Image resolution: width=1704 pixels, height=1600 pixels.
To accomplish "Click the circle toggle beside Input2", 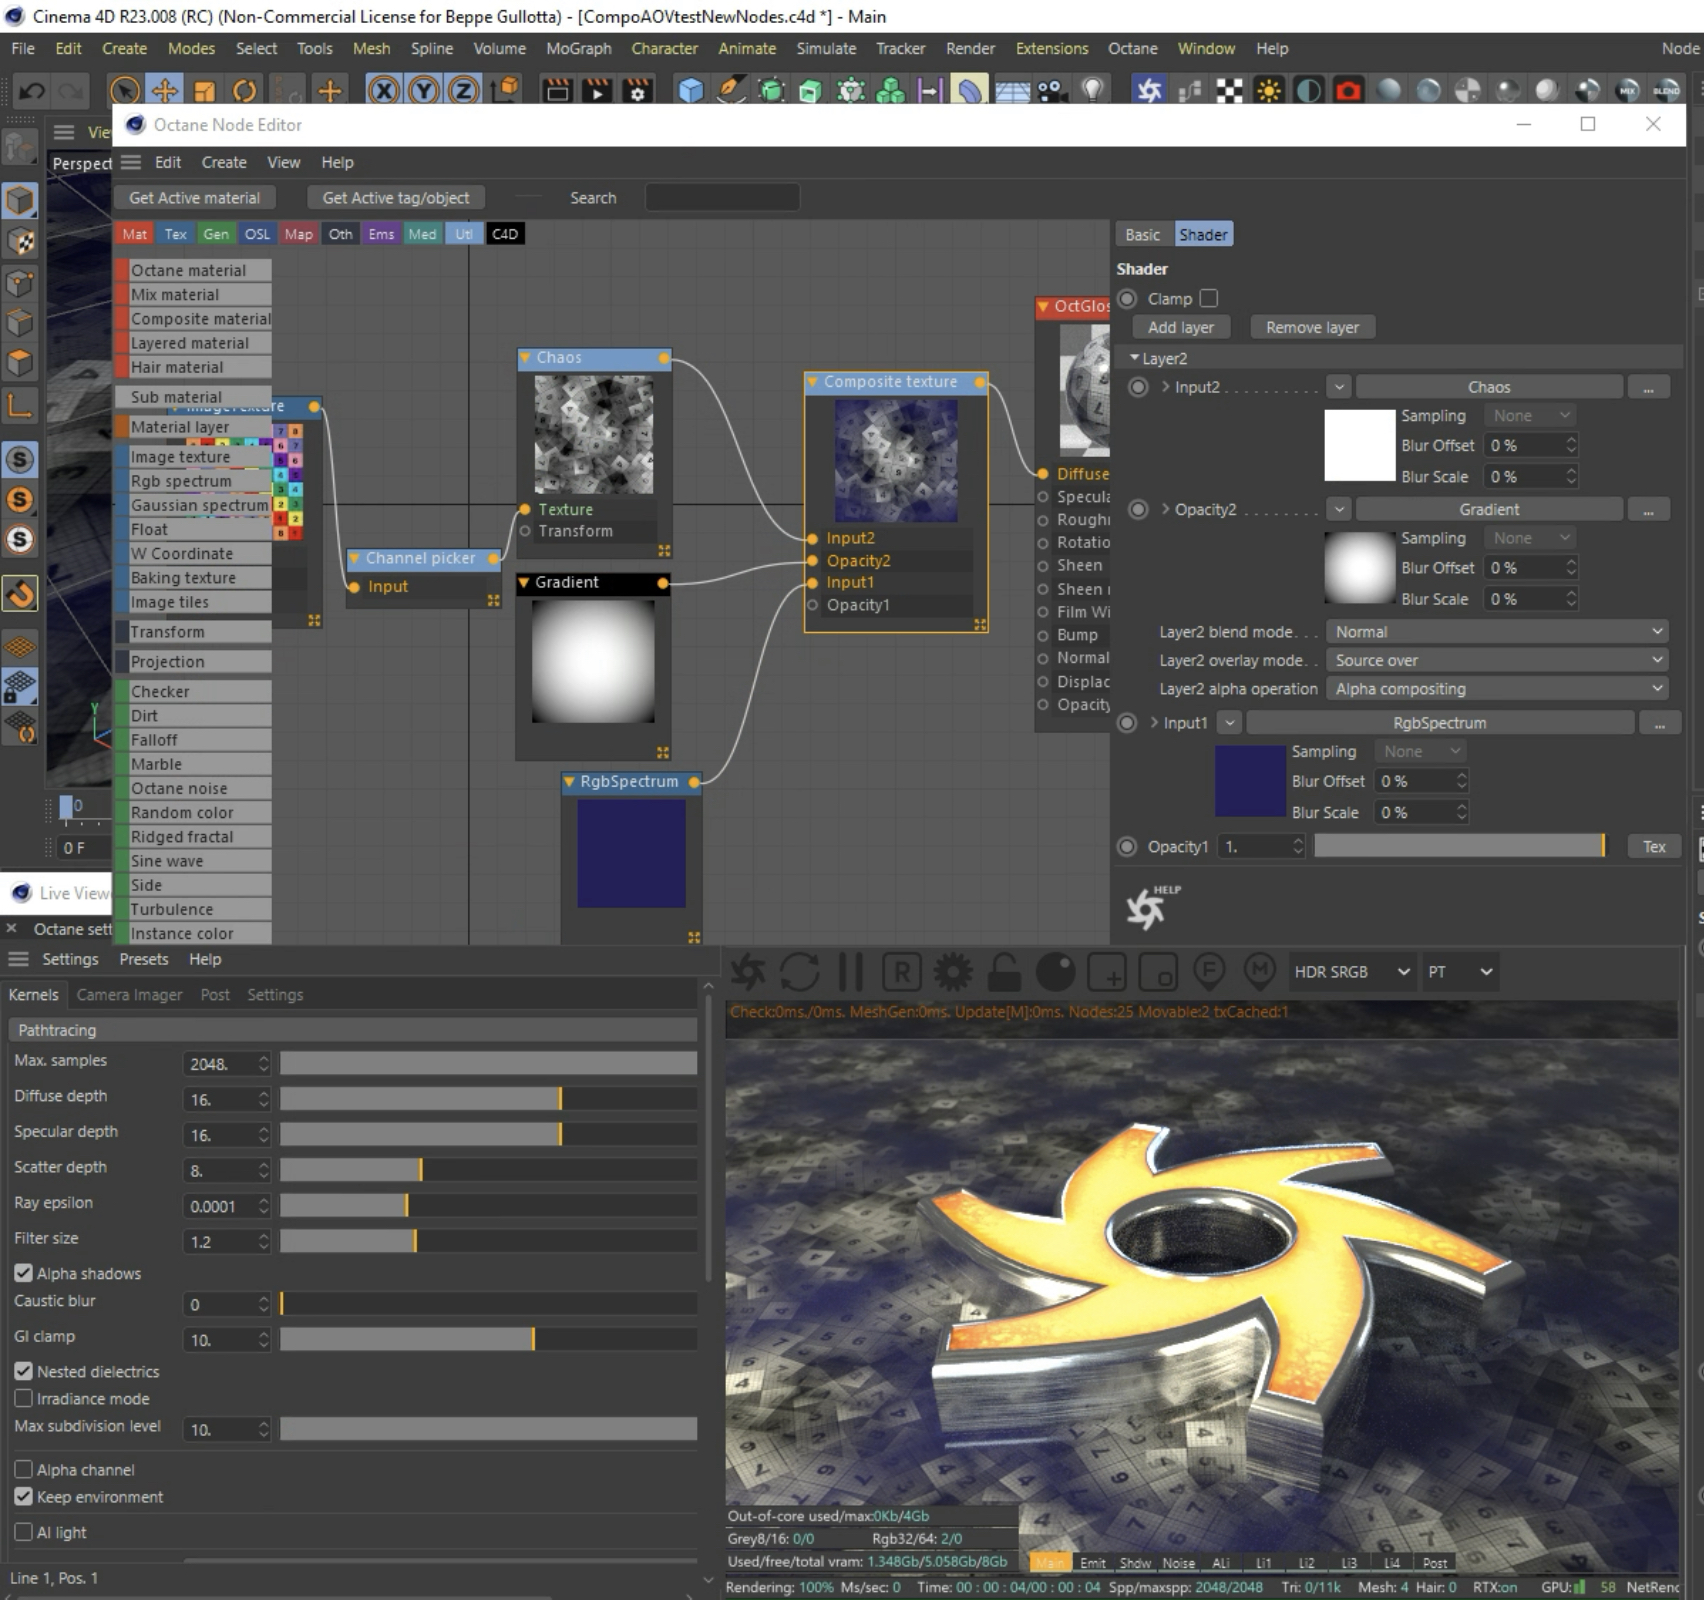I will pyautogui.click(x=1138, y=387).
